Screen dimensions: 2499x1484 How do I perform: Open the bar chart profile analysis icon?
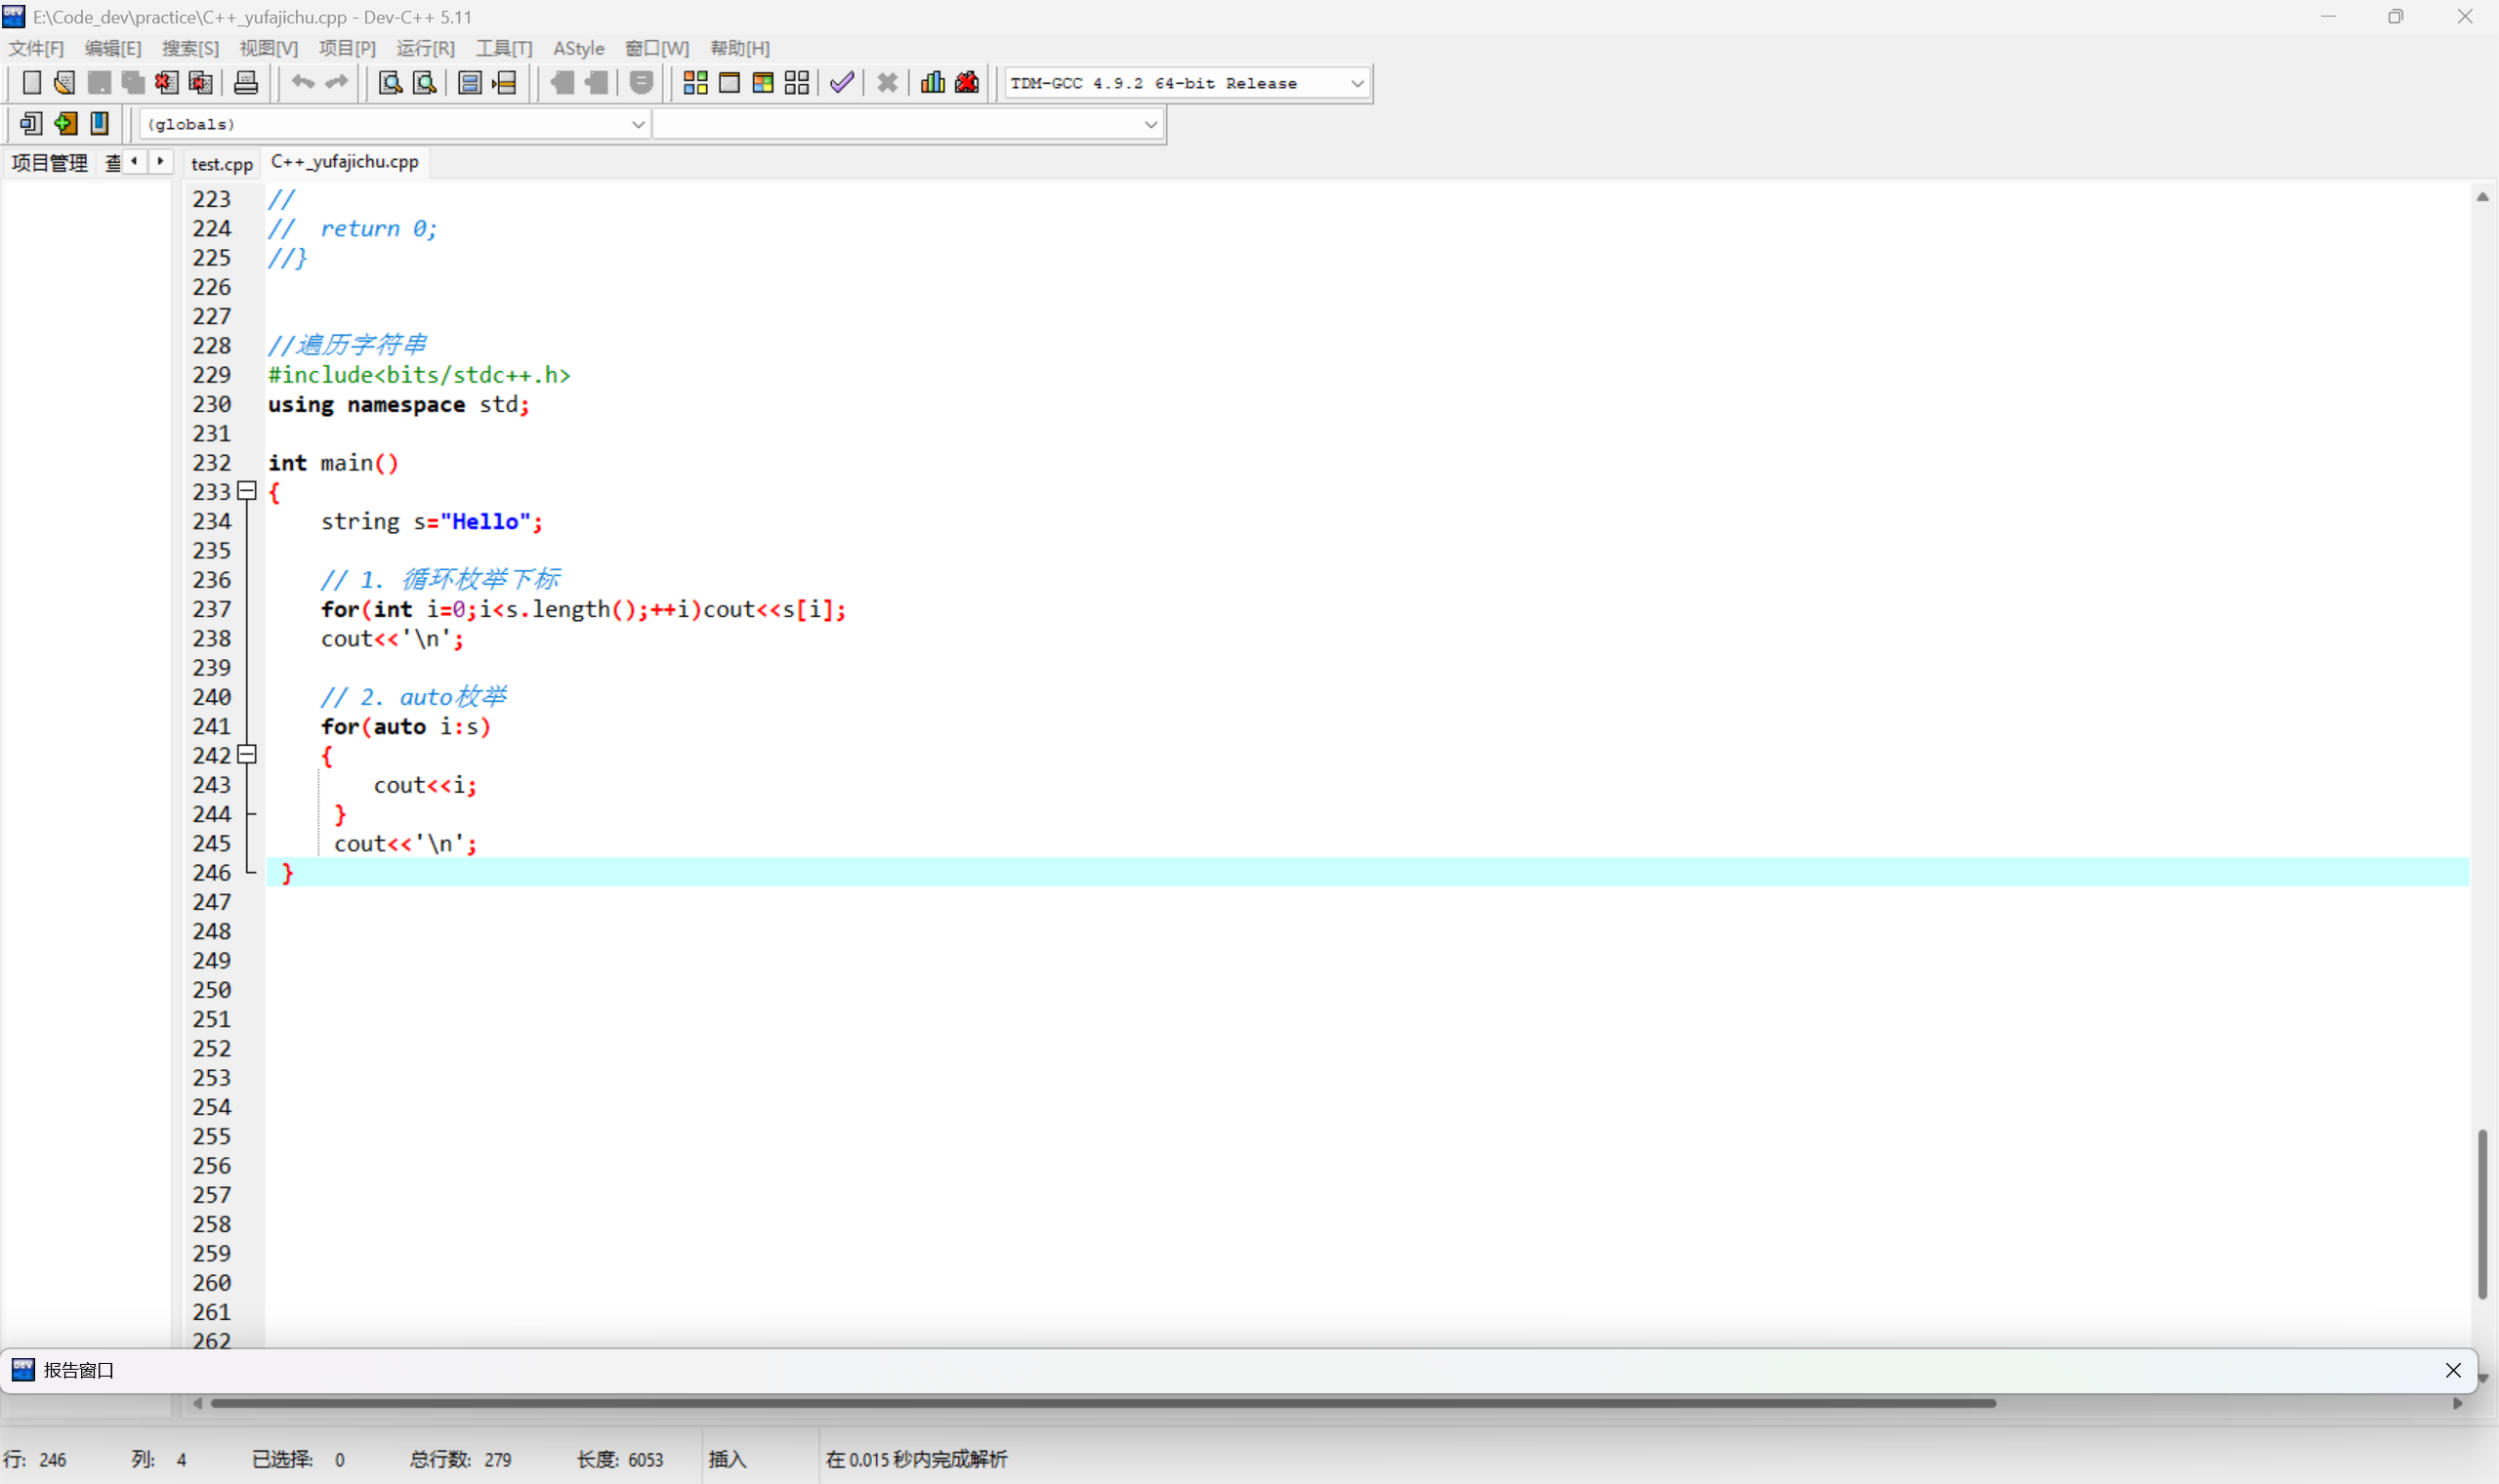pos(932,83)
